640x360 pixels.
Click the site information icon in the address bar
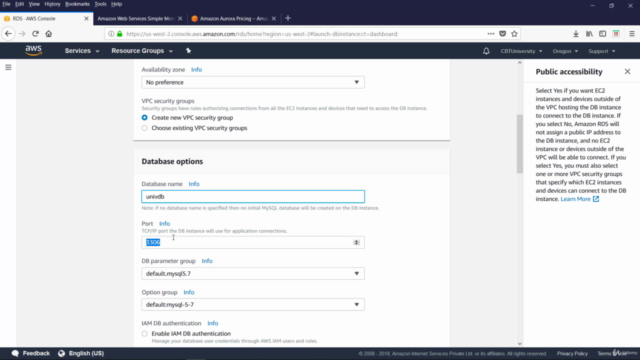pos(111,34)
